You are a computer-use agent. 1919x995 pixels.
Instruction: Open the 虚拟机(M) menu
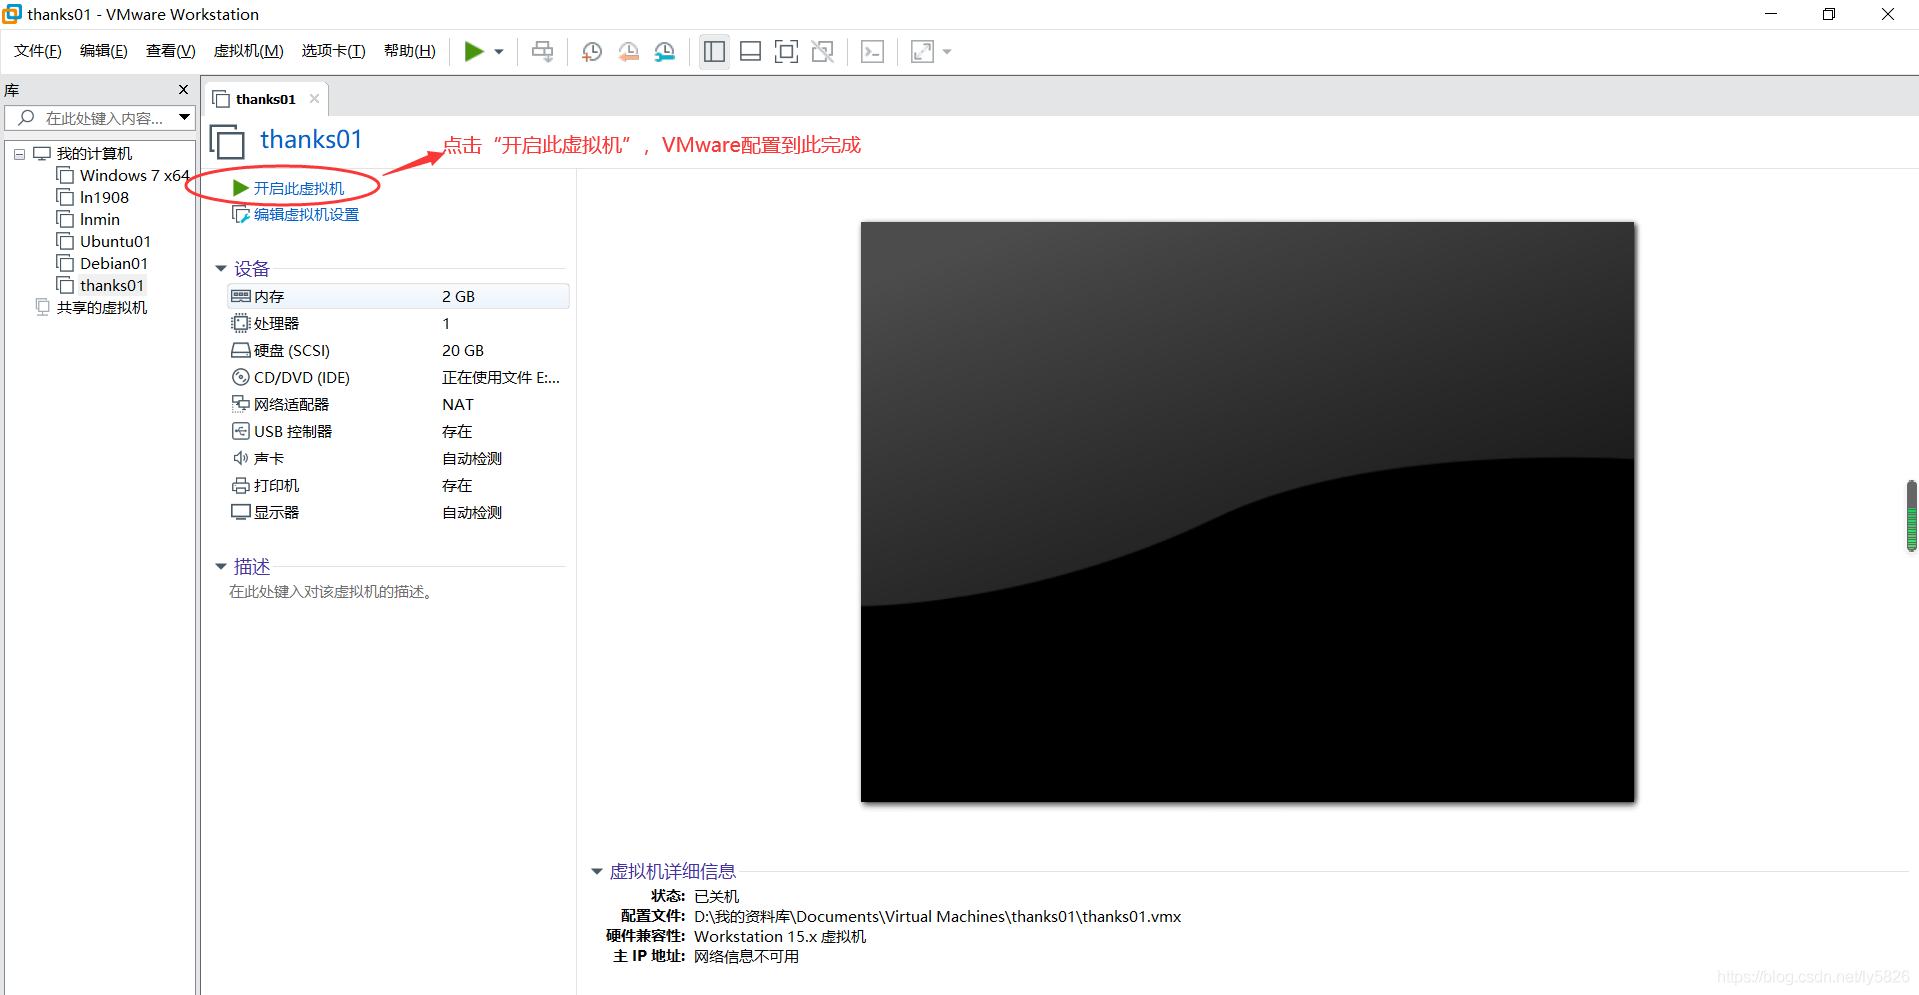coord(249,51)
